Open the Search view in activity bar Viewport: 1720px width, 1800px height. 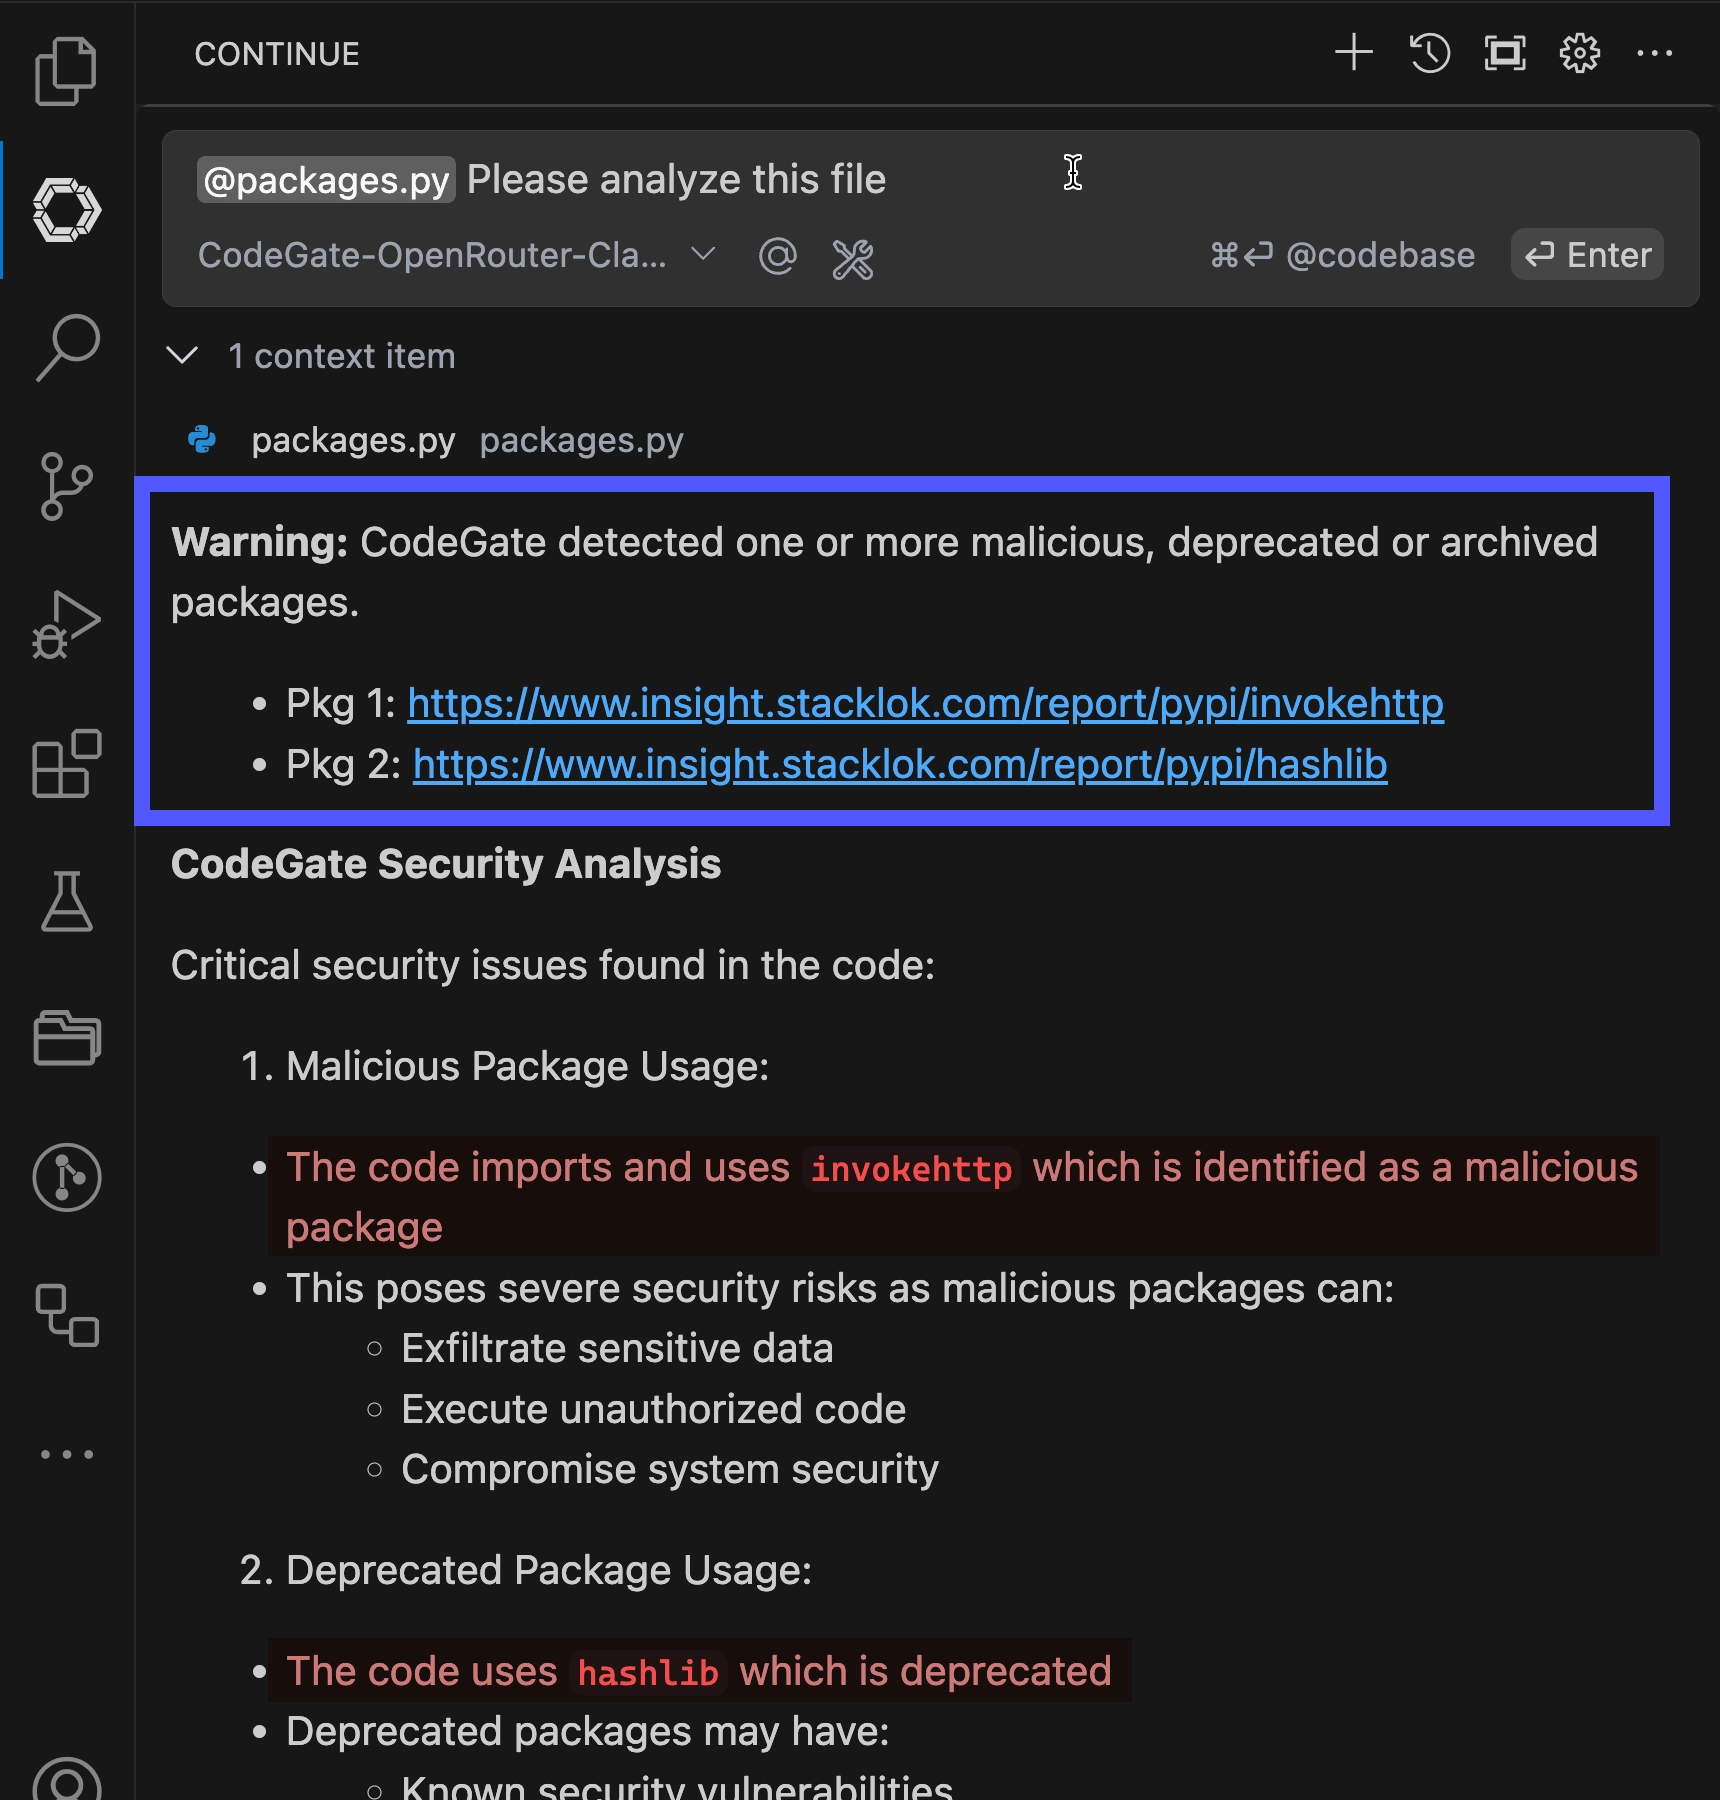[x=66, y=347]
